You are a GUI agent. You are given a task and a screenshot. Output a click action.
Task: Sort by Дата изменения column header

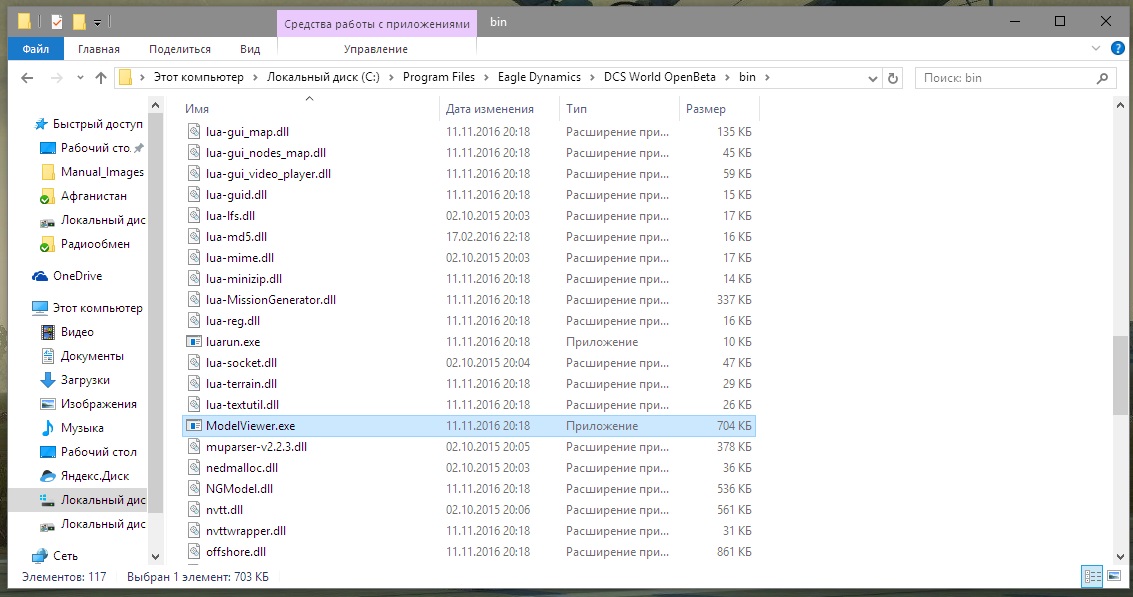pyautogui.click(x=489, y=109)
